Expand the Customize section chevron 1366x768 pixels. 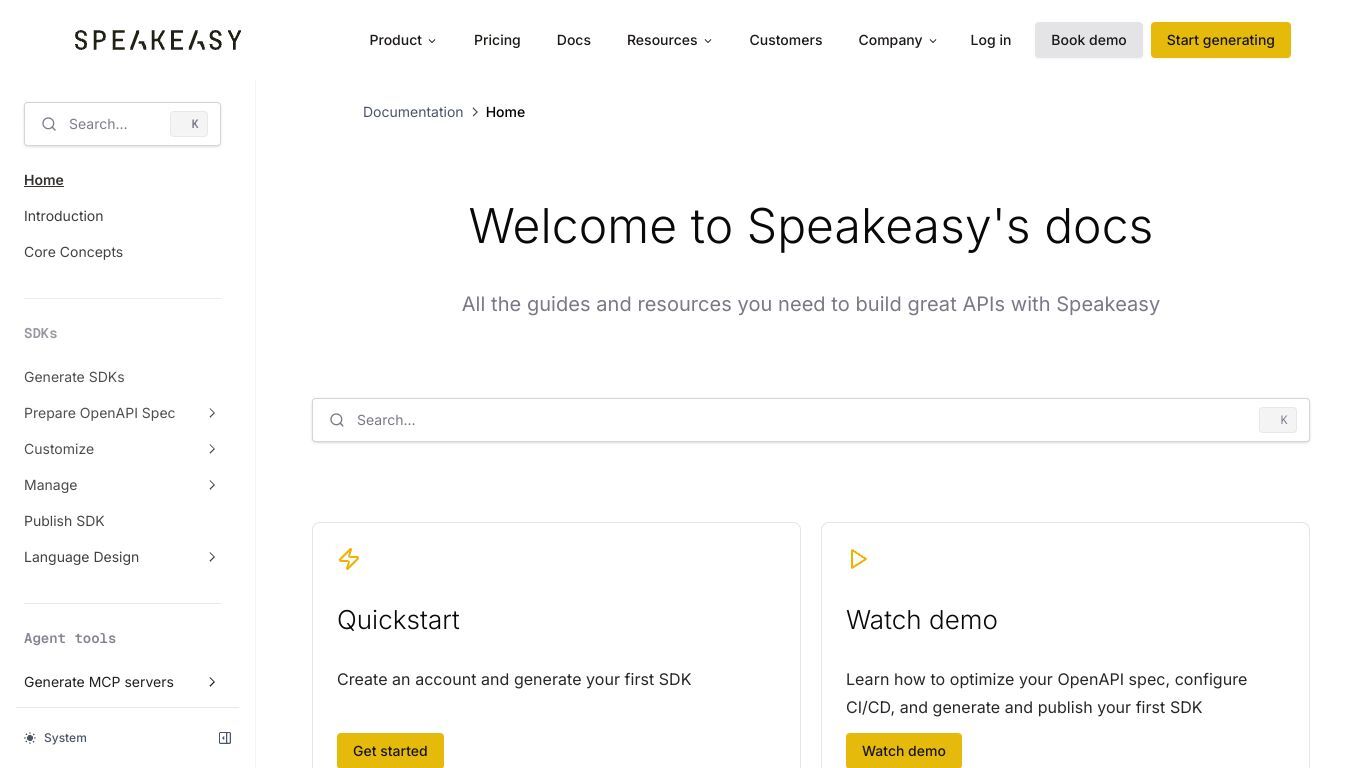point(212,449)
